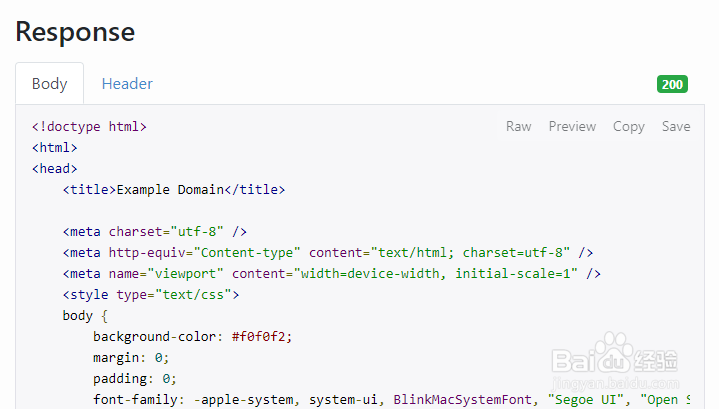719x409 pixels.
Task: Click the Example Domain title line
Action: tap(174, 189)
